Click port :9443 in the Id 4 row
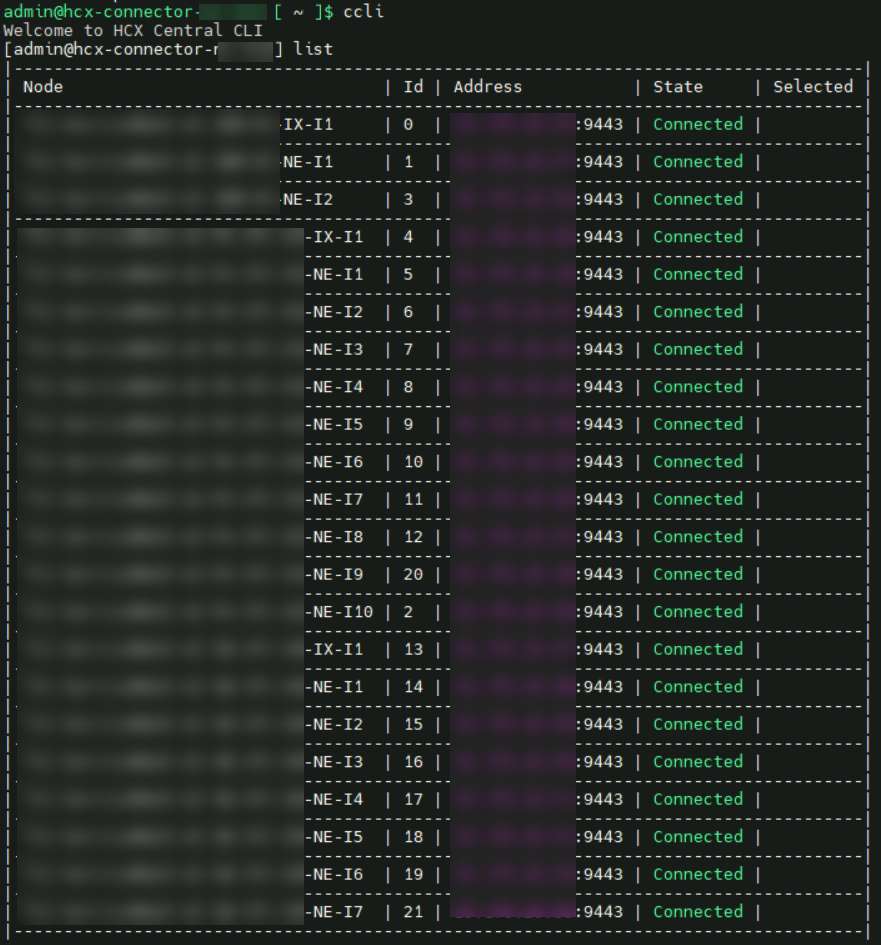Viewport: 881px width, 945px height. click(x=599, y=237)
